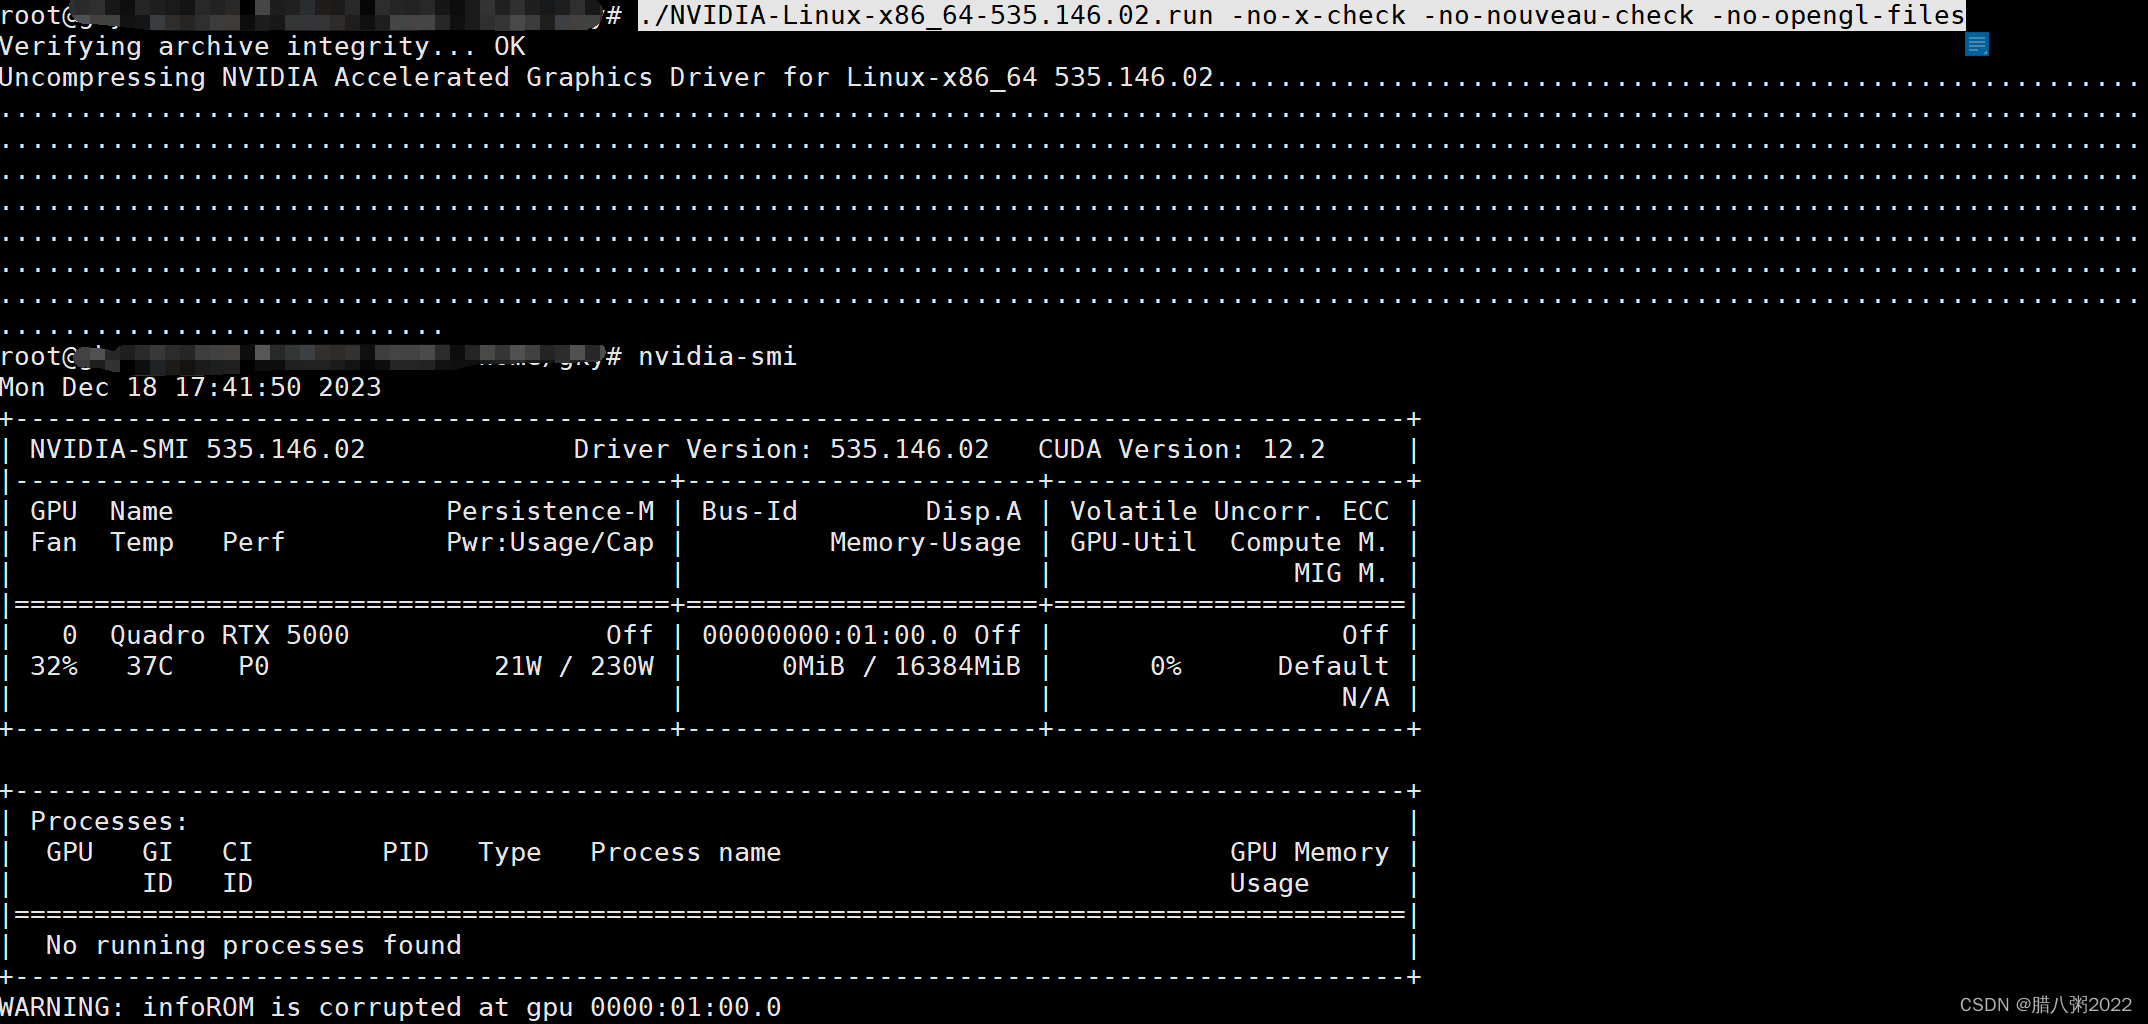
Task: Click memory usage '0MiB / 16384MiB'
Action: pyautogui.click(x=901, y=667)
